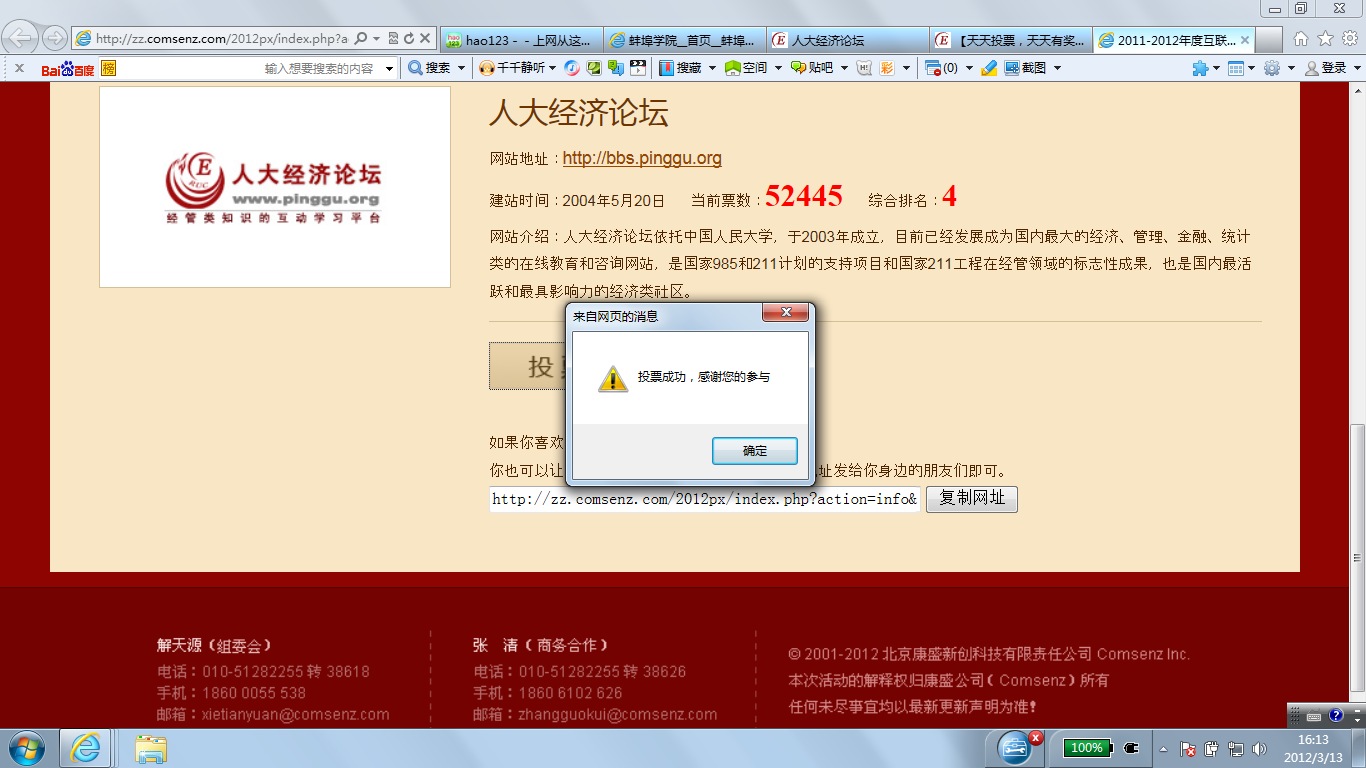Click the browser address bar URL
The width and height of the screenshot is (1366, 768).
222,39
